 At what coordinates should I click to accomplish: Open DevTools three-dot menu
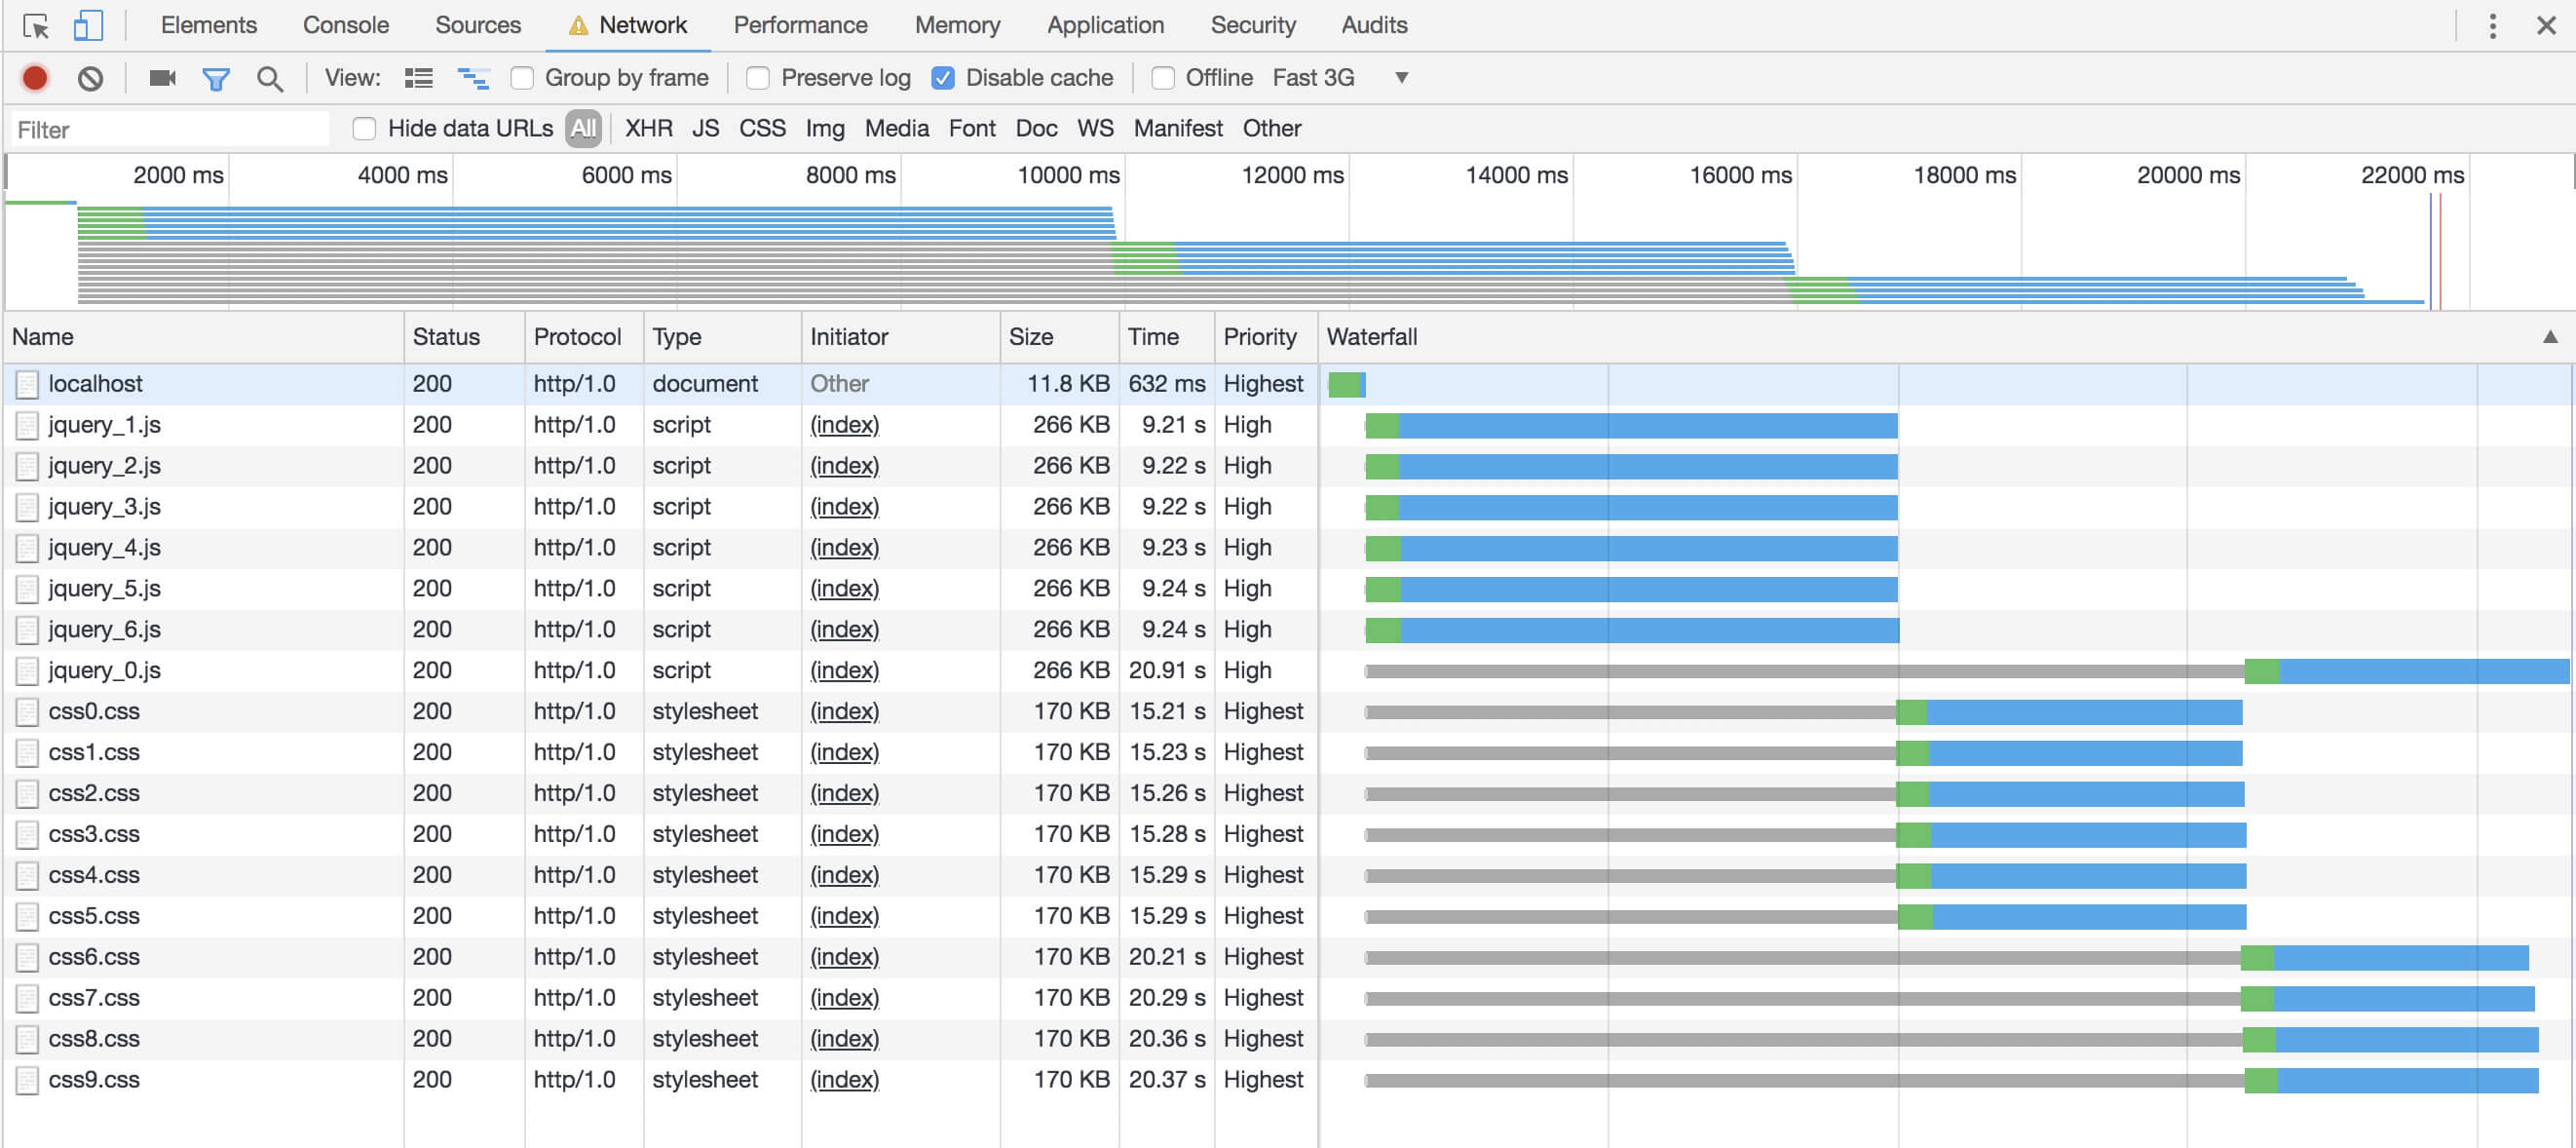click(x=2492, y=26)
